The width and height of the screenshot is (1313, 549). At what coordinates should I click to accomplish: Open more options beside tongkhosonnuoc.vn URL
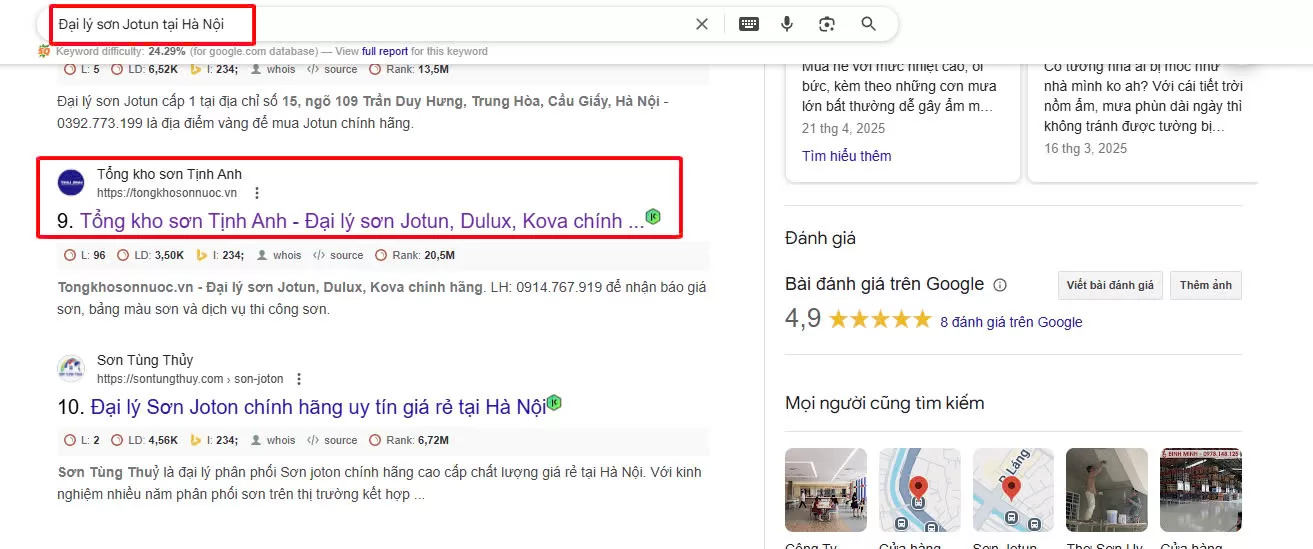(257, 193)
